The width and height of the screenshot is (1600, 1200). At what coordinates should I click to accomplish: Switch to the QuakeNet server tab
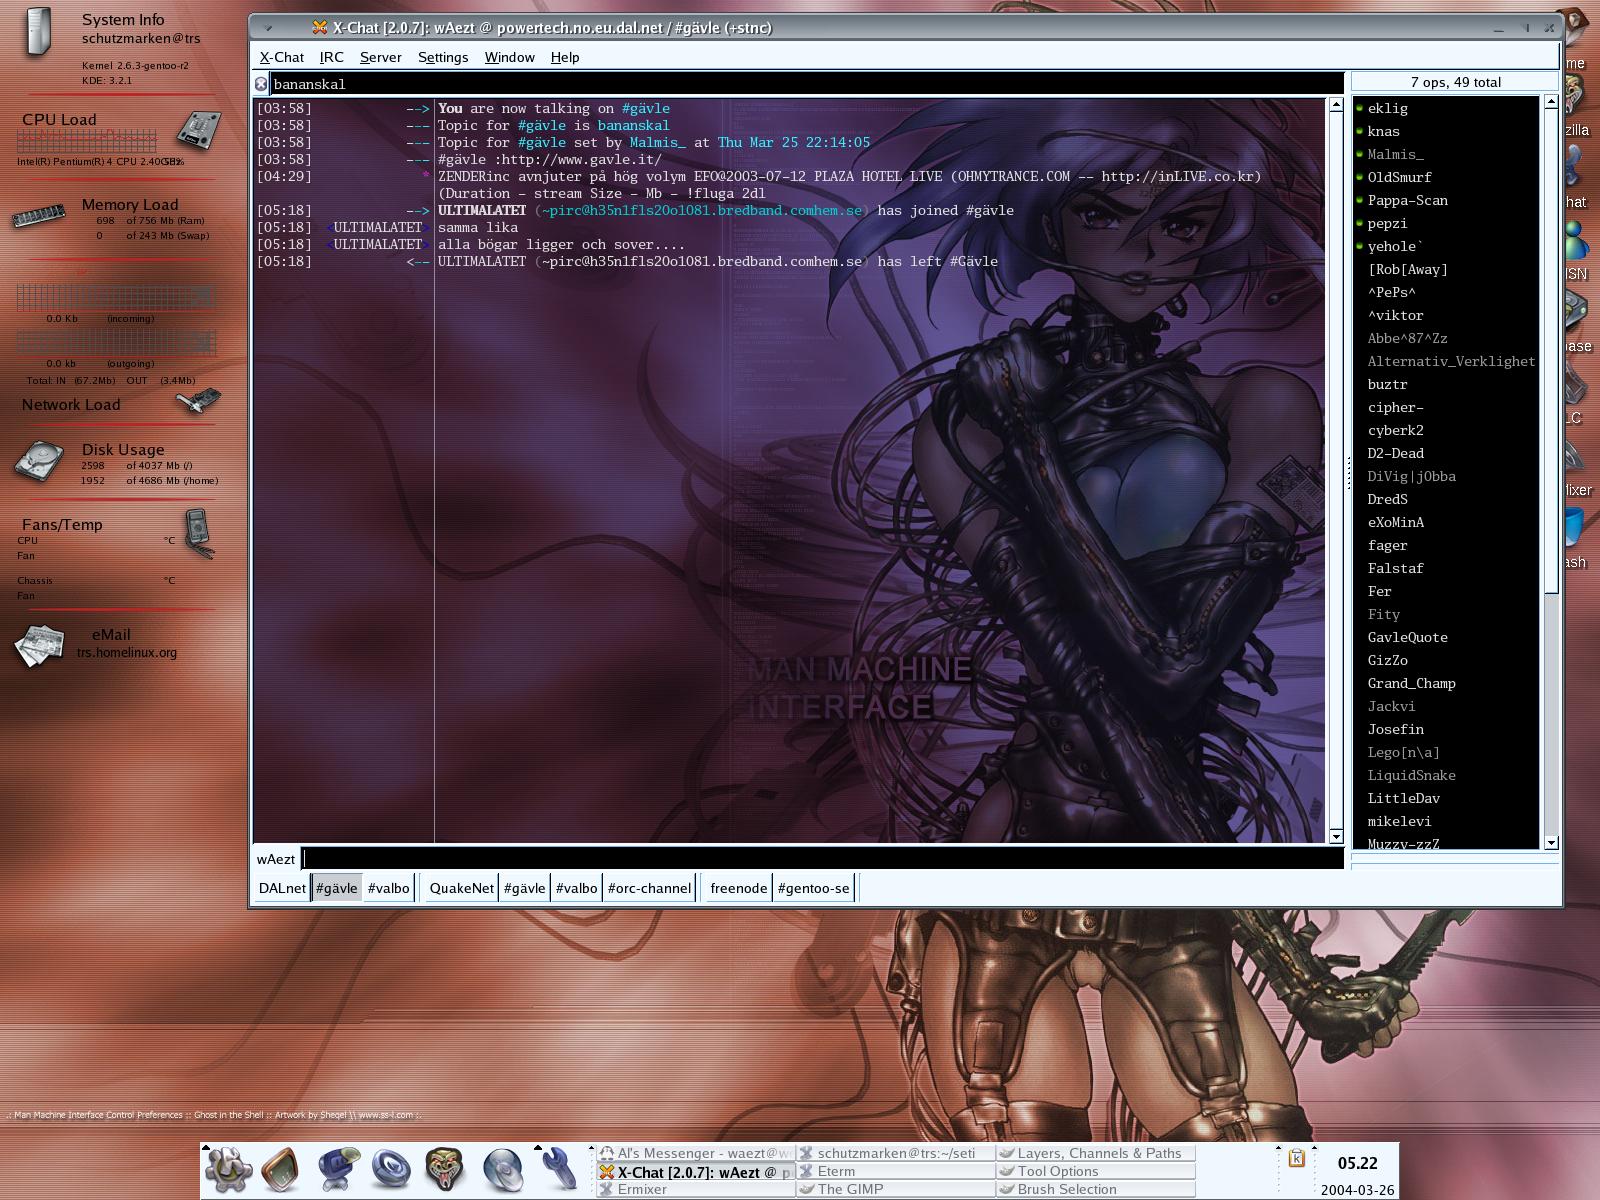tap(461, 888)
